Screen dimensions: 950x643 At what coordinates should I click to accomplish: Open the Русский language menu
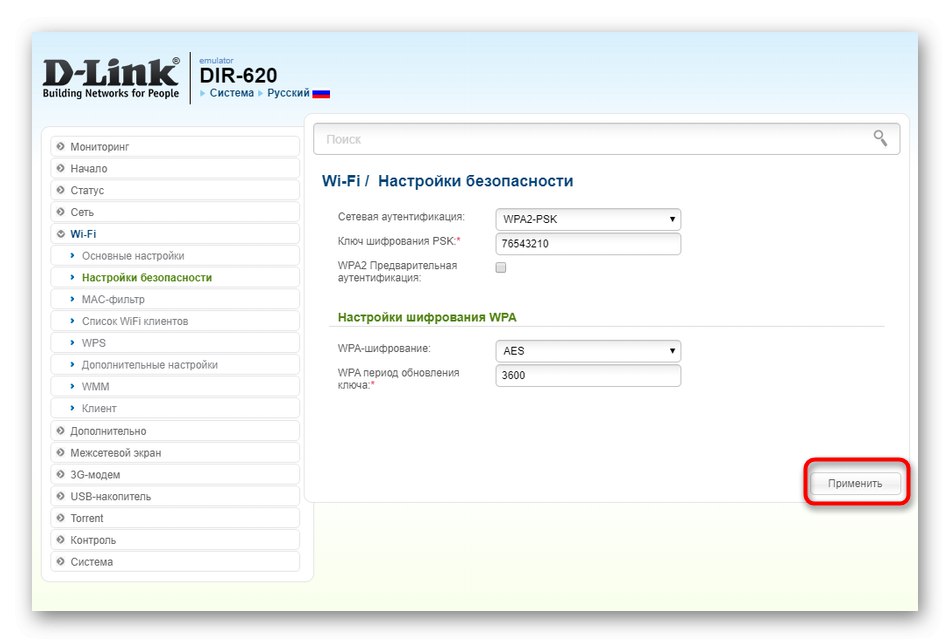[288, 93]
